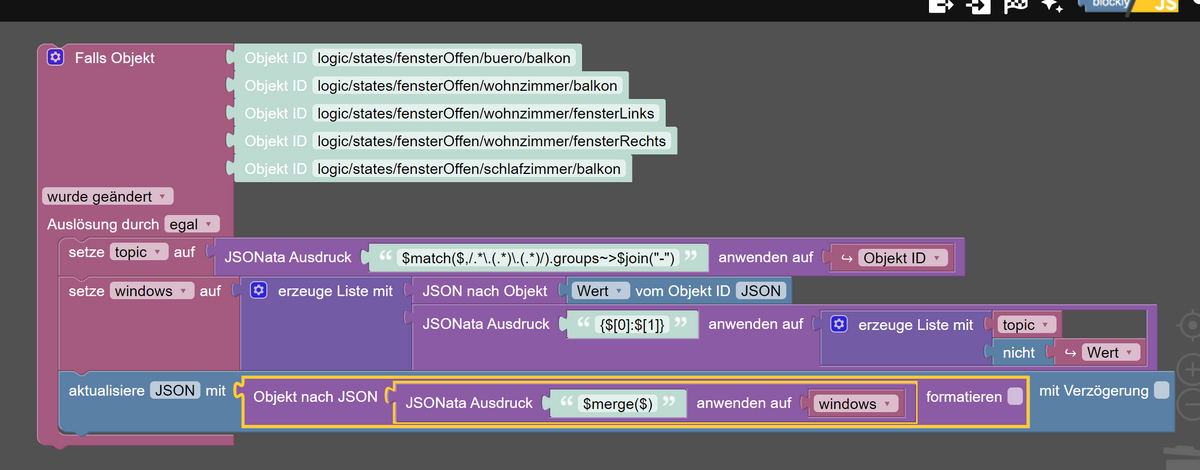Select the nicht block
1200x470 pixels.
pyautogui.click(x=1019, y=353)
